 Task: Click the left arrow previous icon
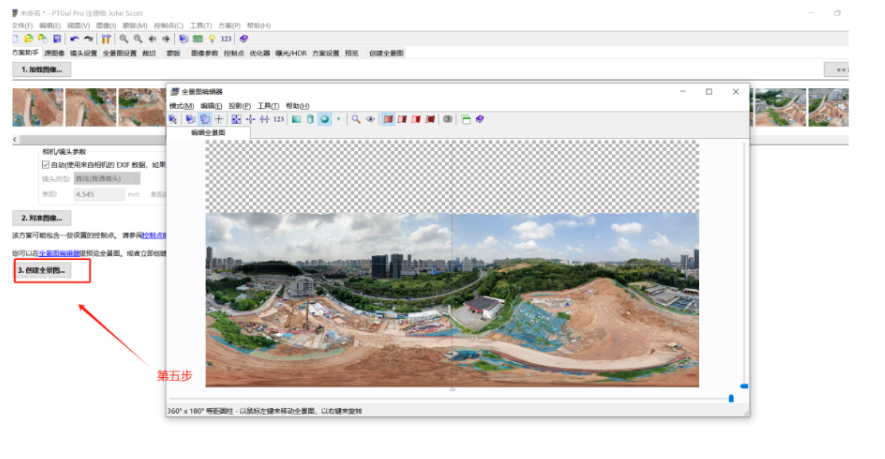click(x=152, y=38)
